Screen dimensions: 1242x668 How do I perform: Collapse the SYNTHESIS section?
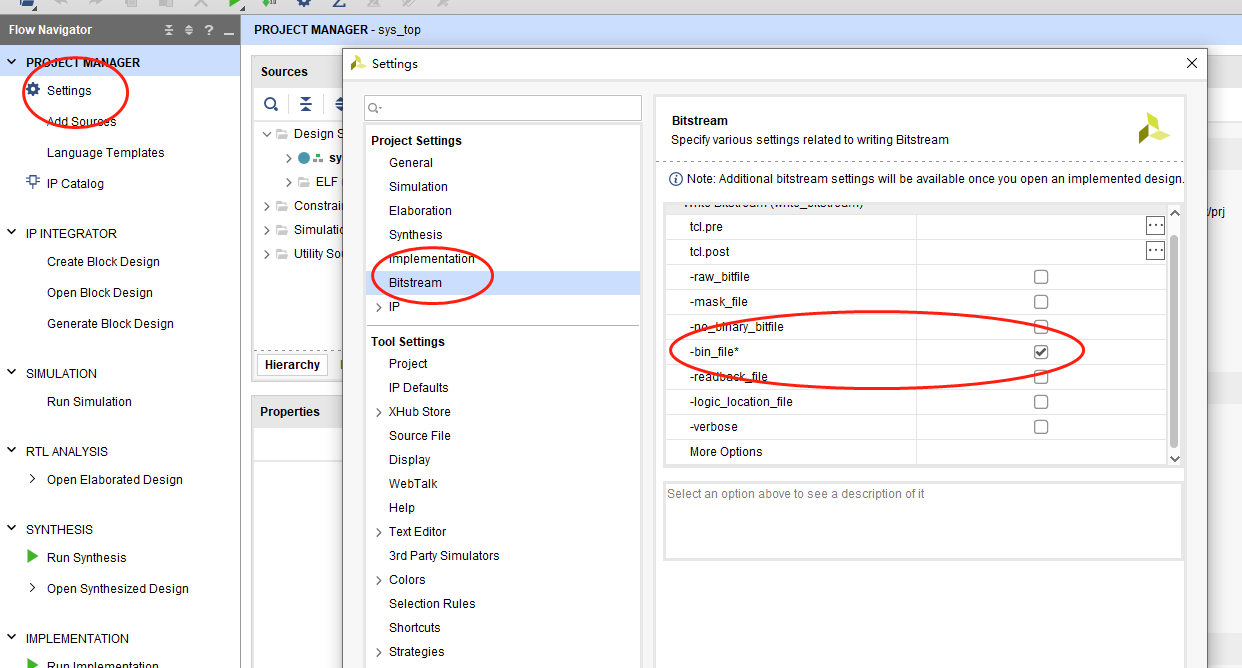[x=12, y=529]
